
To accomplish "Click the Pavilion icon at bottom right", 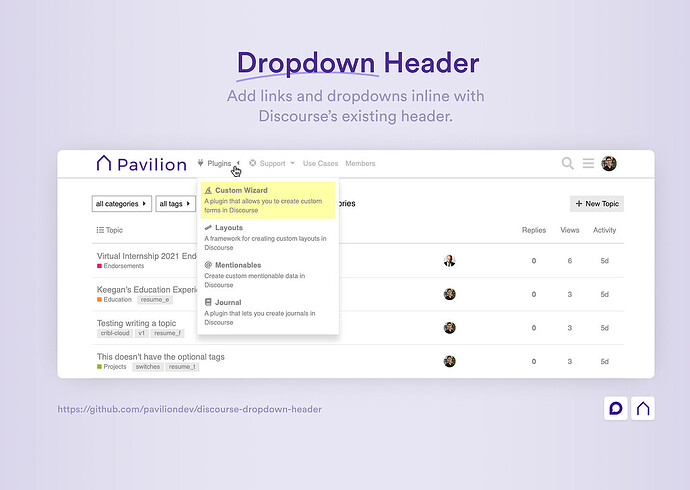I will (643, 408).
